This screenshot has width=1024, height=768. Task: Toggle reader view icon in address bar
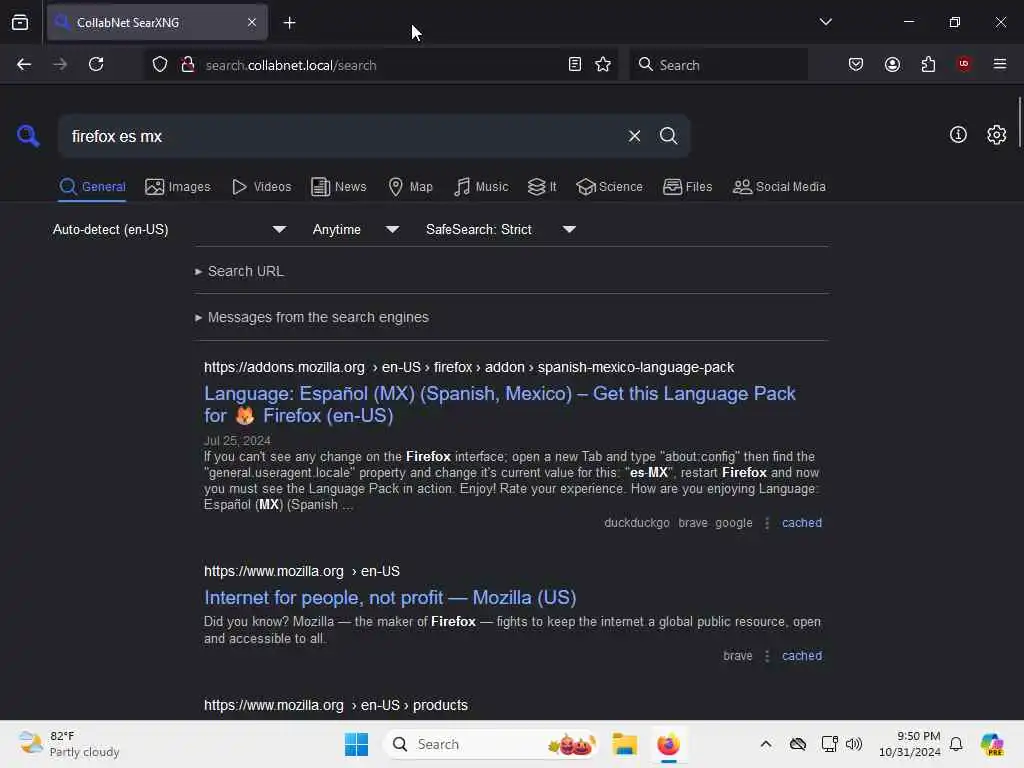(x=575, y=64)
